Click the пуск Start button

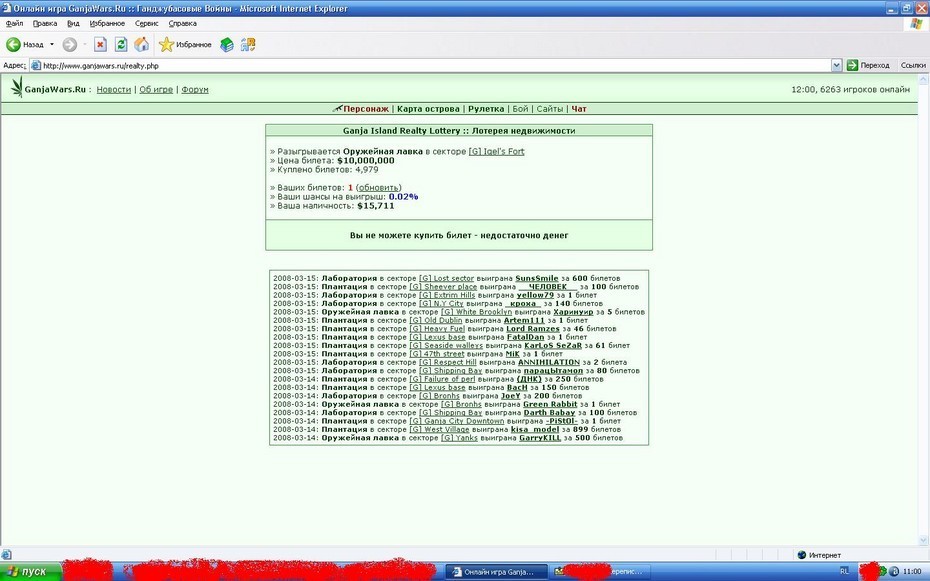pos(31,572)
